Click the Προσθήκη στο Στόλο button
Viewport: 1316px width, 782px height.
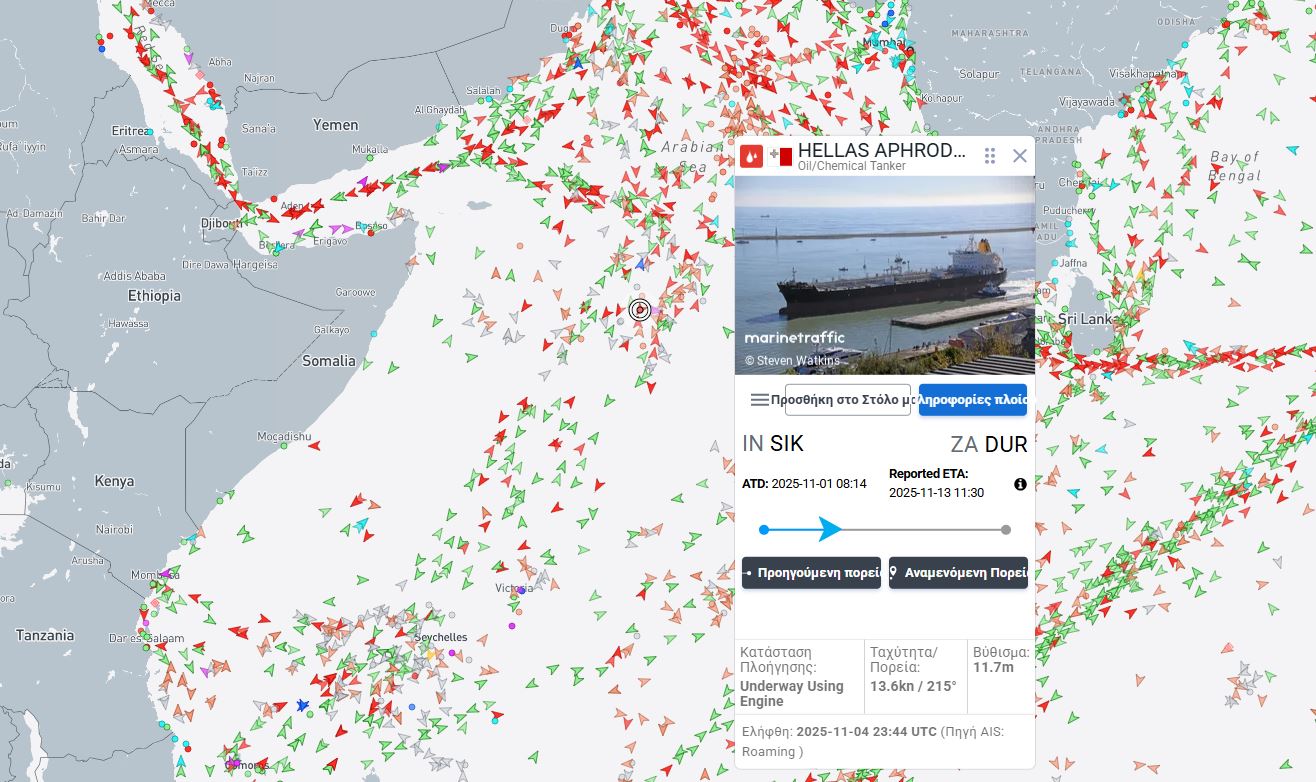point(847,400)
